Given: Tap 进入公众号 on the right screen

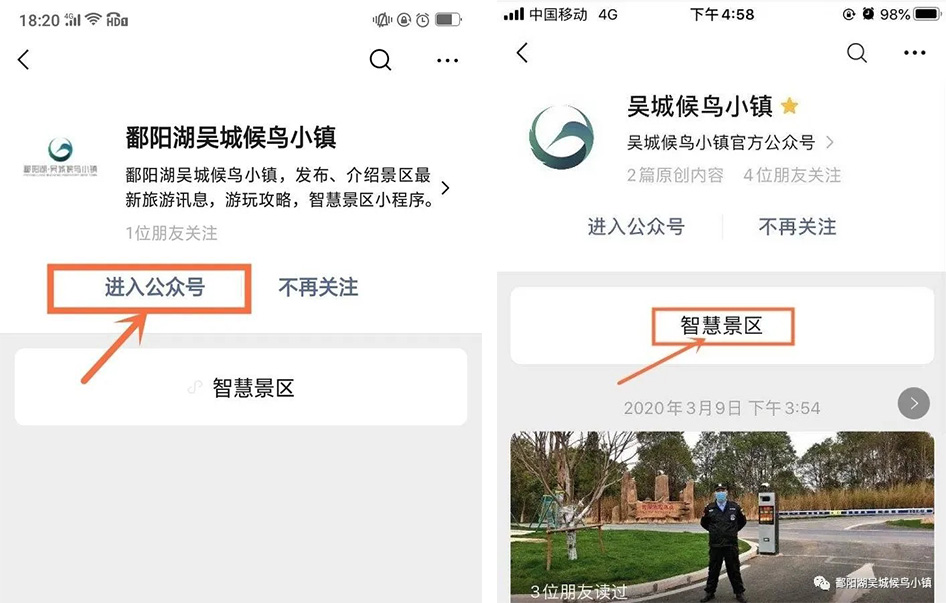Looking at the screenshot, I should [636, 227].
